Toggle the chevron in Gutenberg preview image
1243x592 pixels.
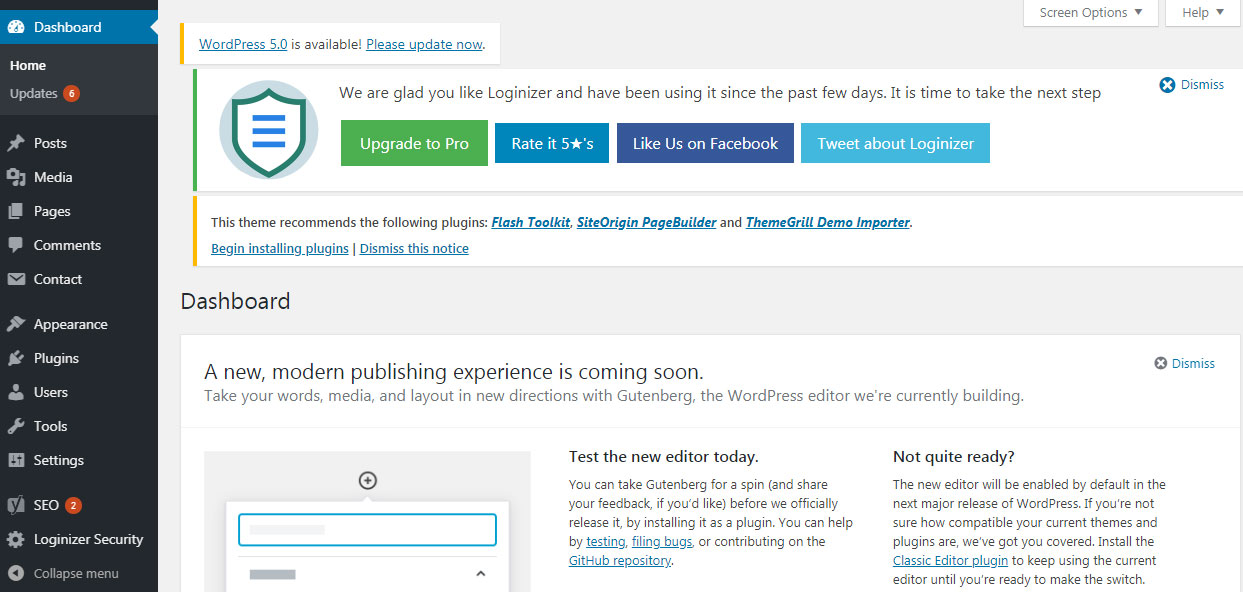tap(480, 573)
